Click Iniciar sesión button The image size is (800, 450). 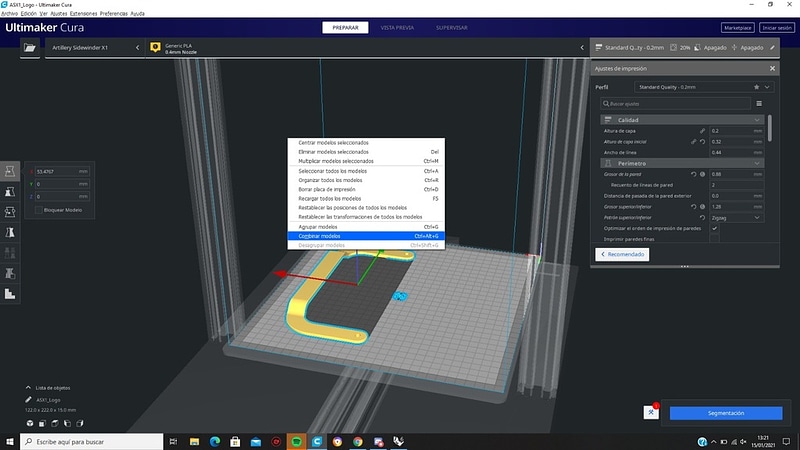coord(777,28)
